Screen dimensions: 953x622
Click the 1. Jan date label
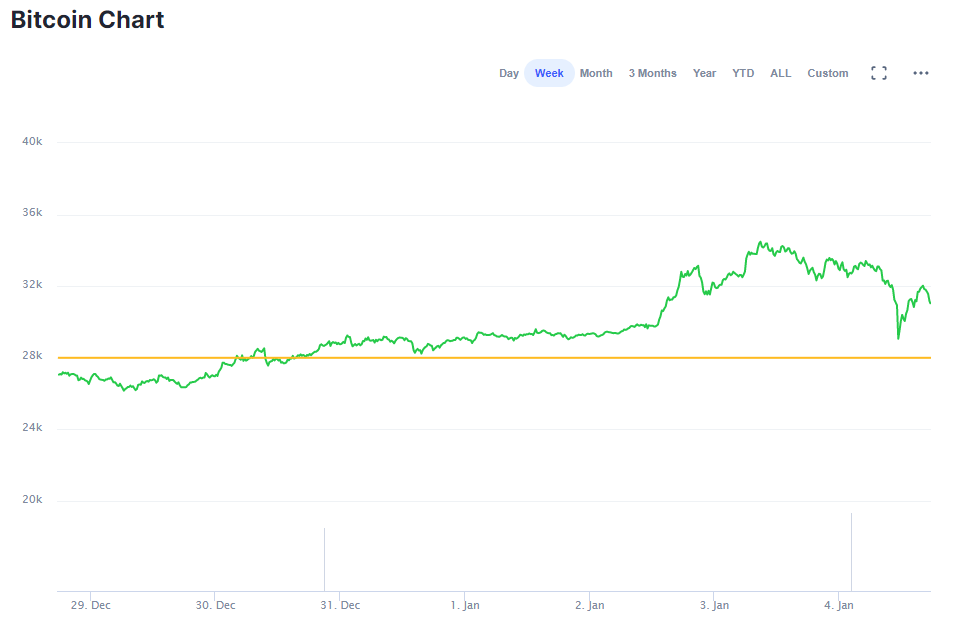(465, 605)
